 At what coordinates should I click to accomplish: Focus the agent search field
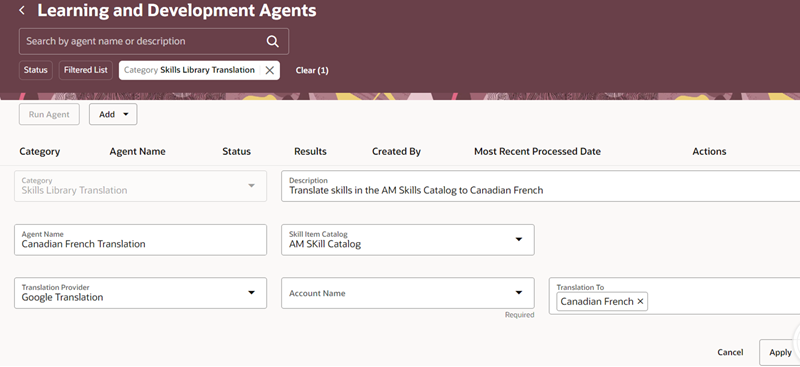[x=145, y=41]
